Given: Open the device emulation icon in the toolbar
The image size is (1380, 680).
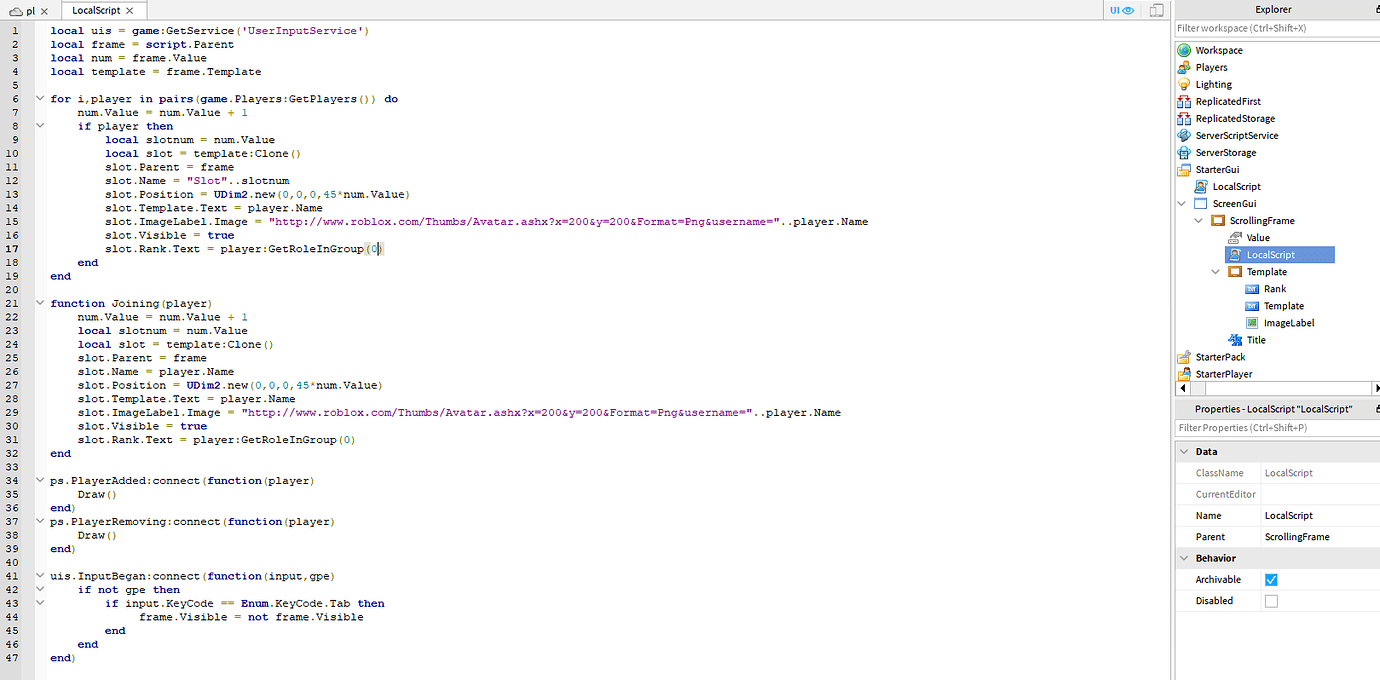Looking at the screenshot, I should (1157, 9).
